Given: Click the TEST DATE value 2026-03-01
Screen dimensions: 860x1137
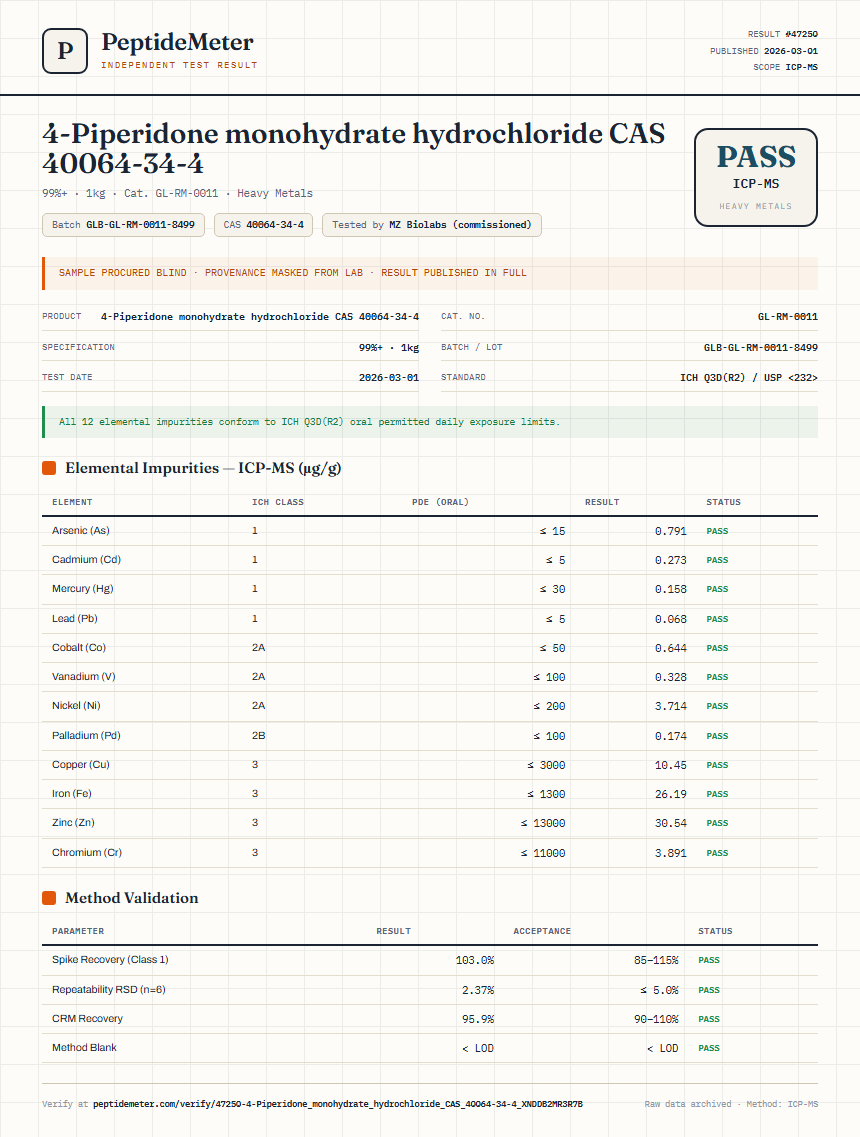Looking at the screenshot, I should 389,378.
